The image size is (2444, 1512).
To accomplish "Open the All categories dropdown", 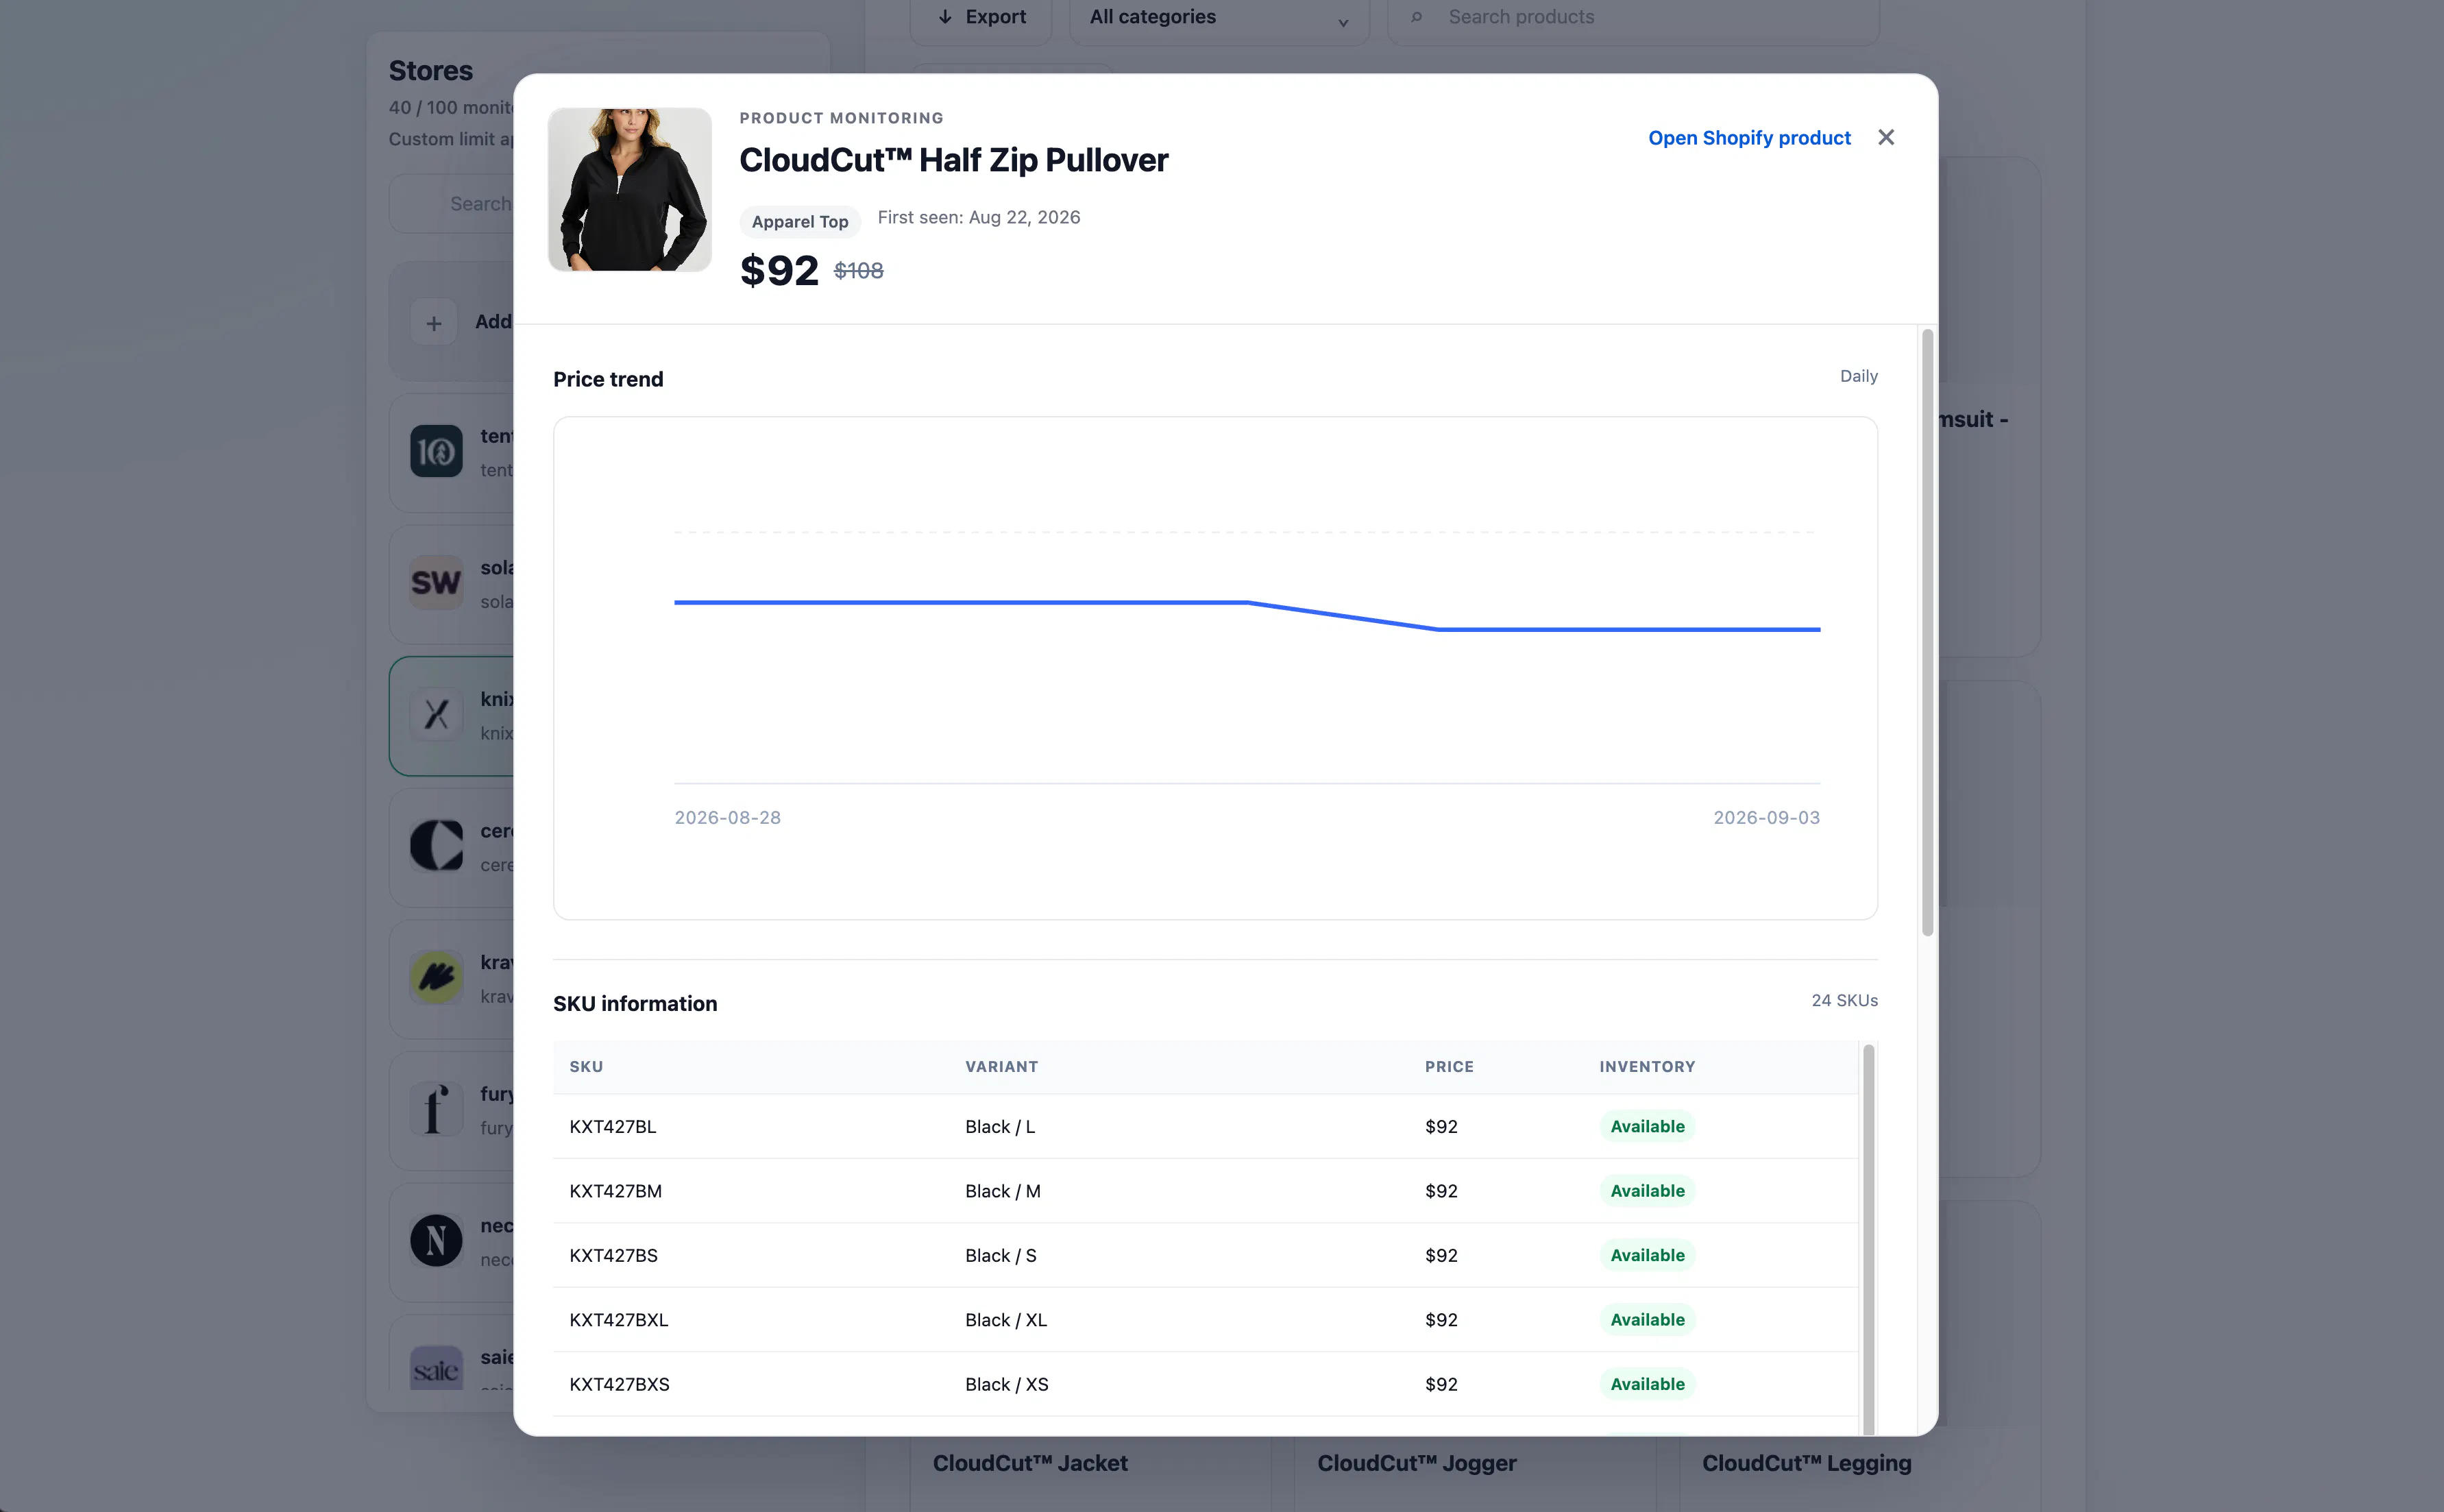I will pyautogui.click(x=1218, y=17).
